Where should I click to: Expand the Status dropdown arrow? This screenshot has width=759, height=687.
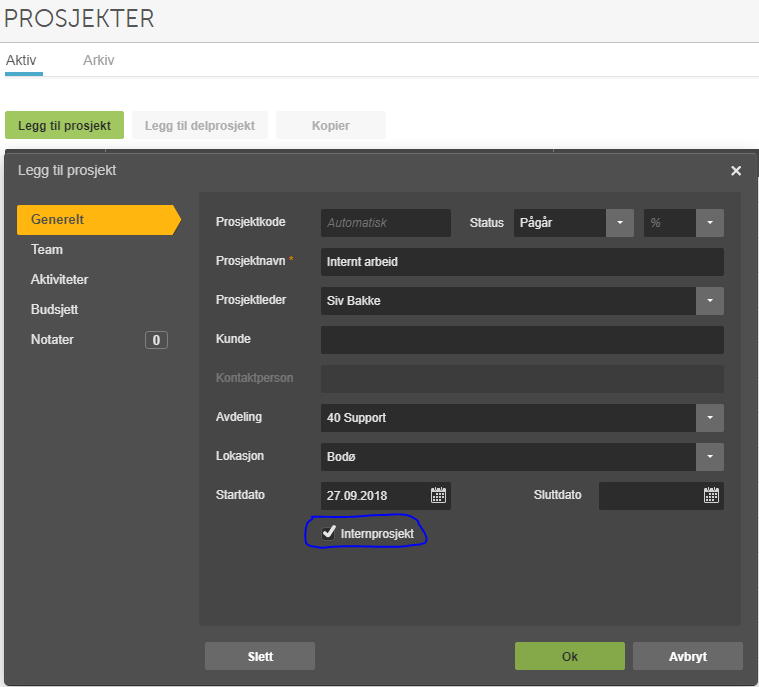click(x=620, y=223)
